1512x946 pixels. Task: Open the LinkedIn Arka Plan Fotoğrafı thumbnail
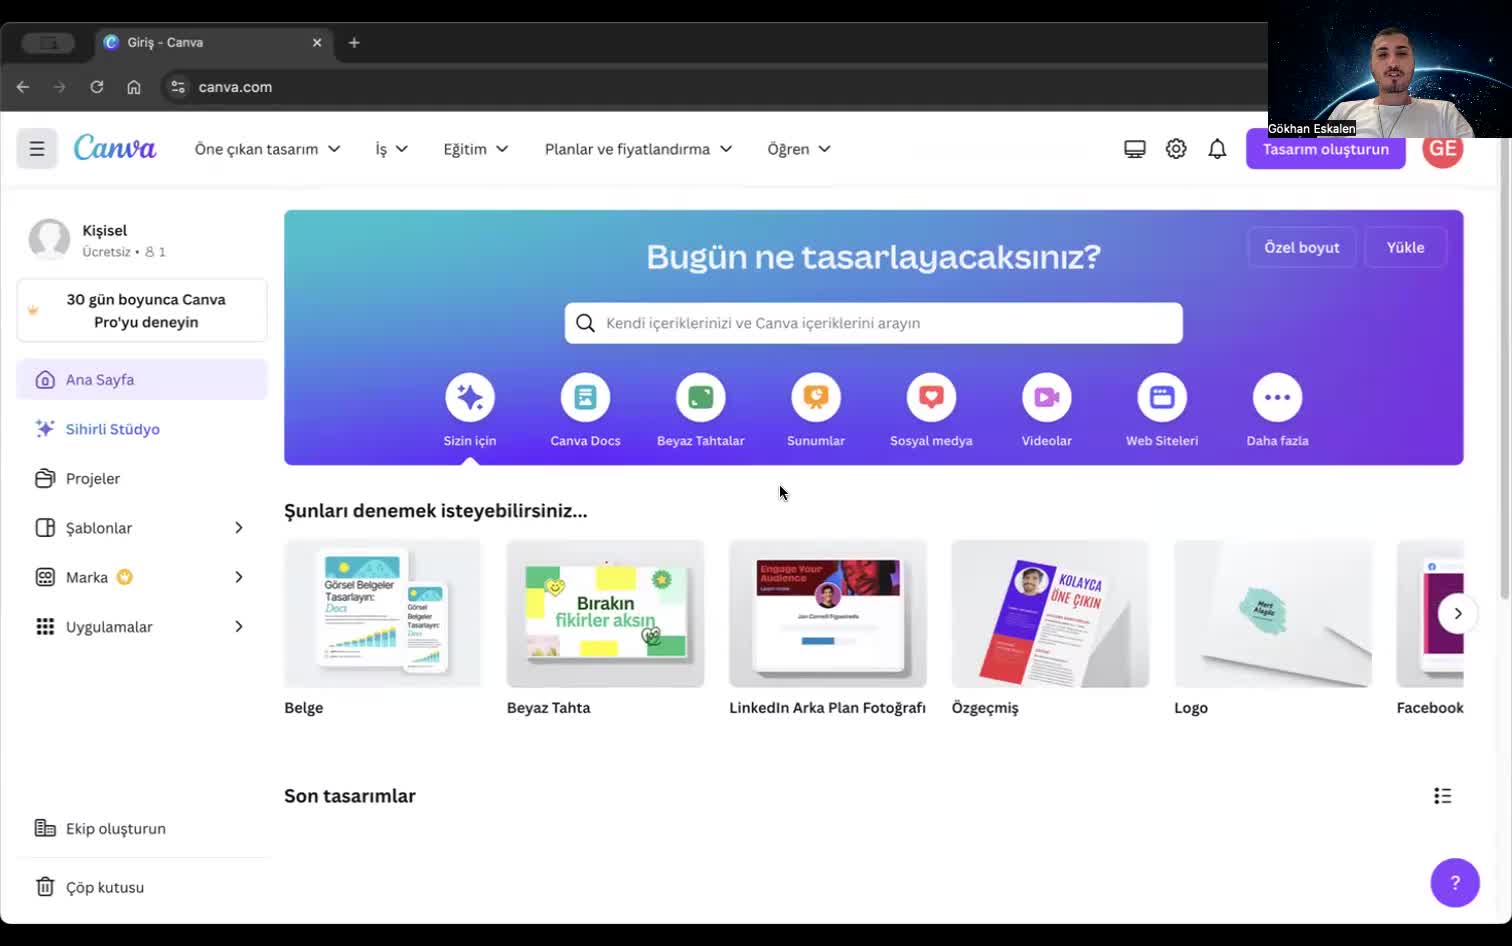pos(828,614)
